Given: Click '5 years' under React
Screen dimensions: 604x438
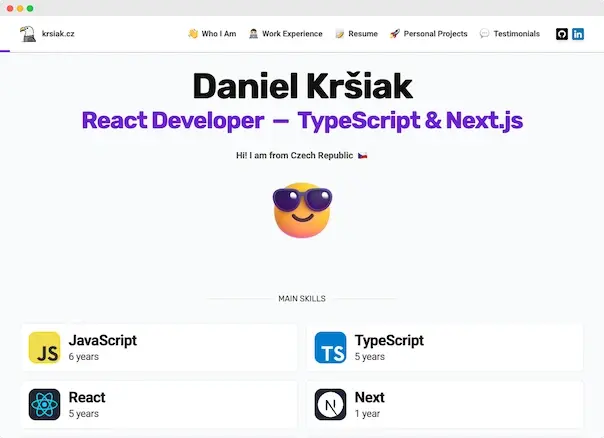Looking at the screenshot, I should coord(84,414).
